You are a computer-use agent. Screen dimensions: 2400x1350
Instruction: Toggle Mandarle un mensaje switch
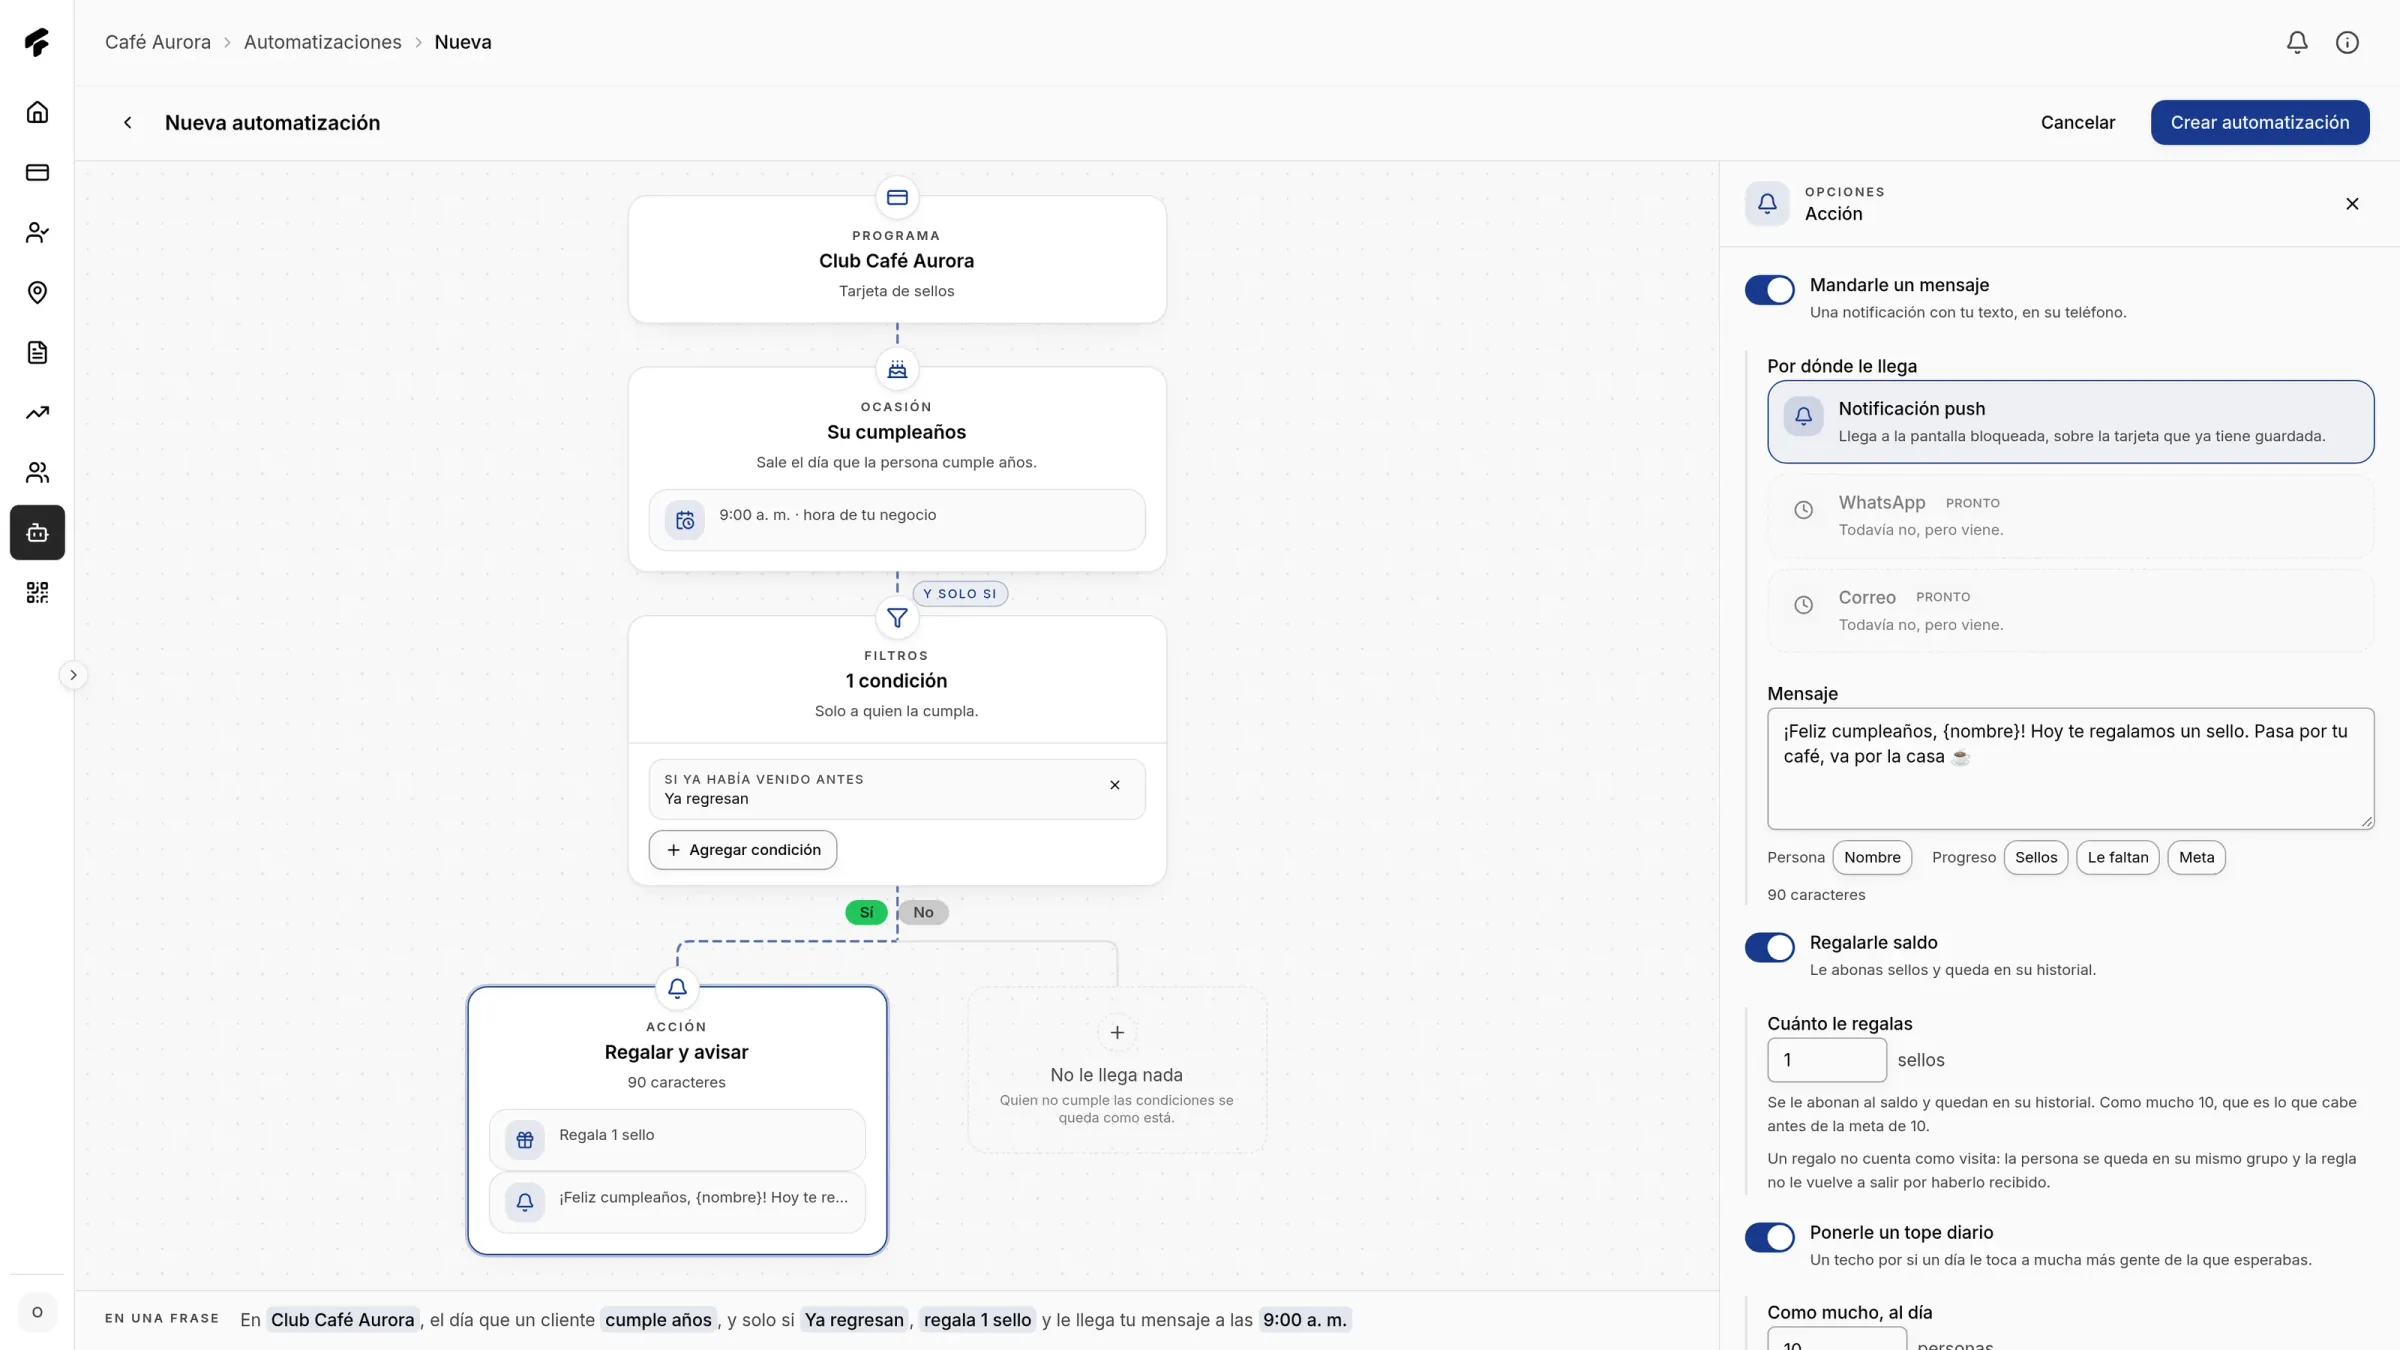point(1769,290)
